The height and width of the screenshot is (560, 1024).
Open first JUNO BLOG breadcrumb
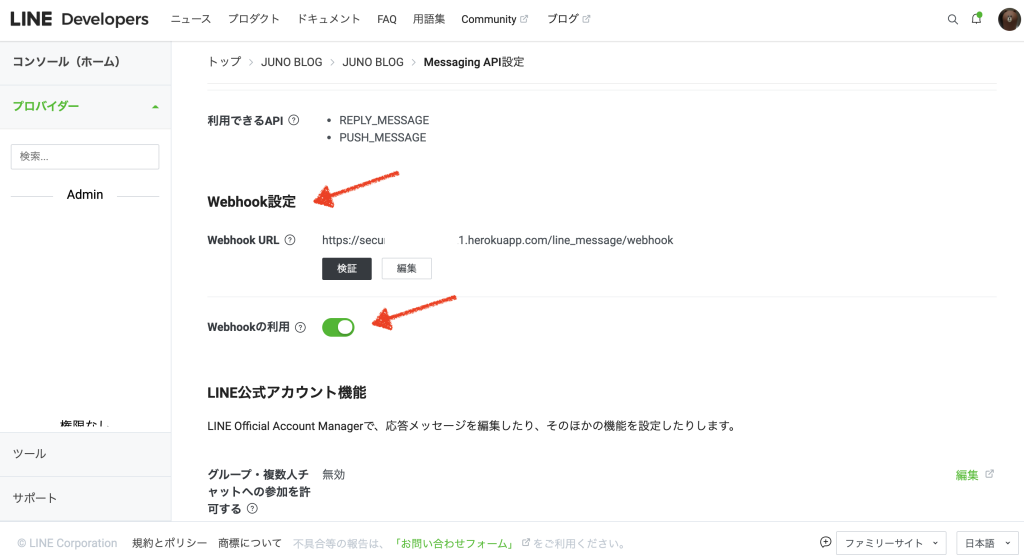[x=291, y=62]
